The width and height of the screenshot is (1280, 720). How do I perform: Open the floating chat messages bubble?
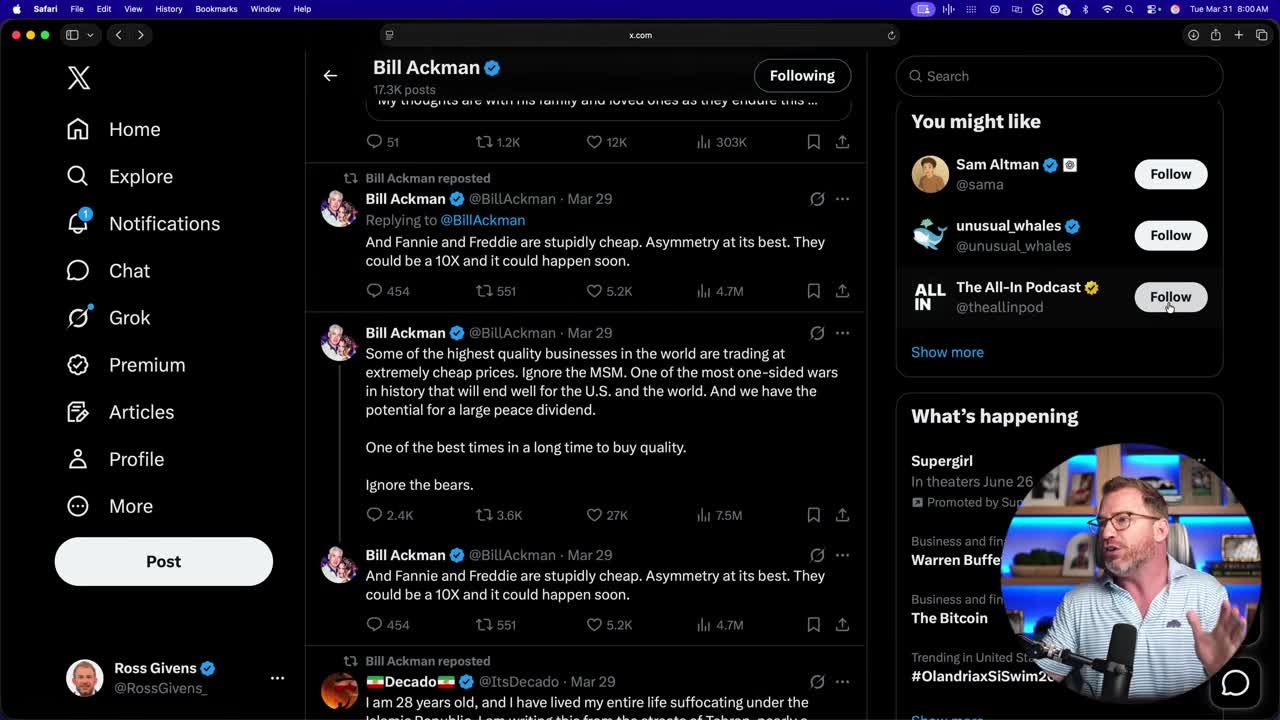[1235, 683]
